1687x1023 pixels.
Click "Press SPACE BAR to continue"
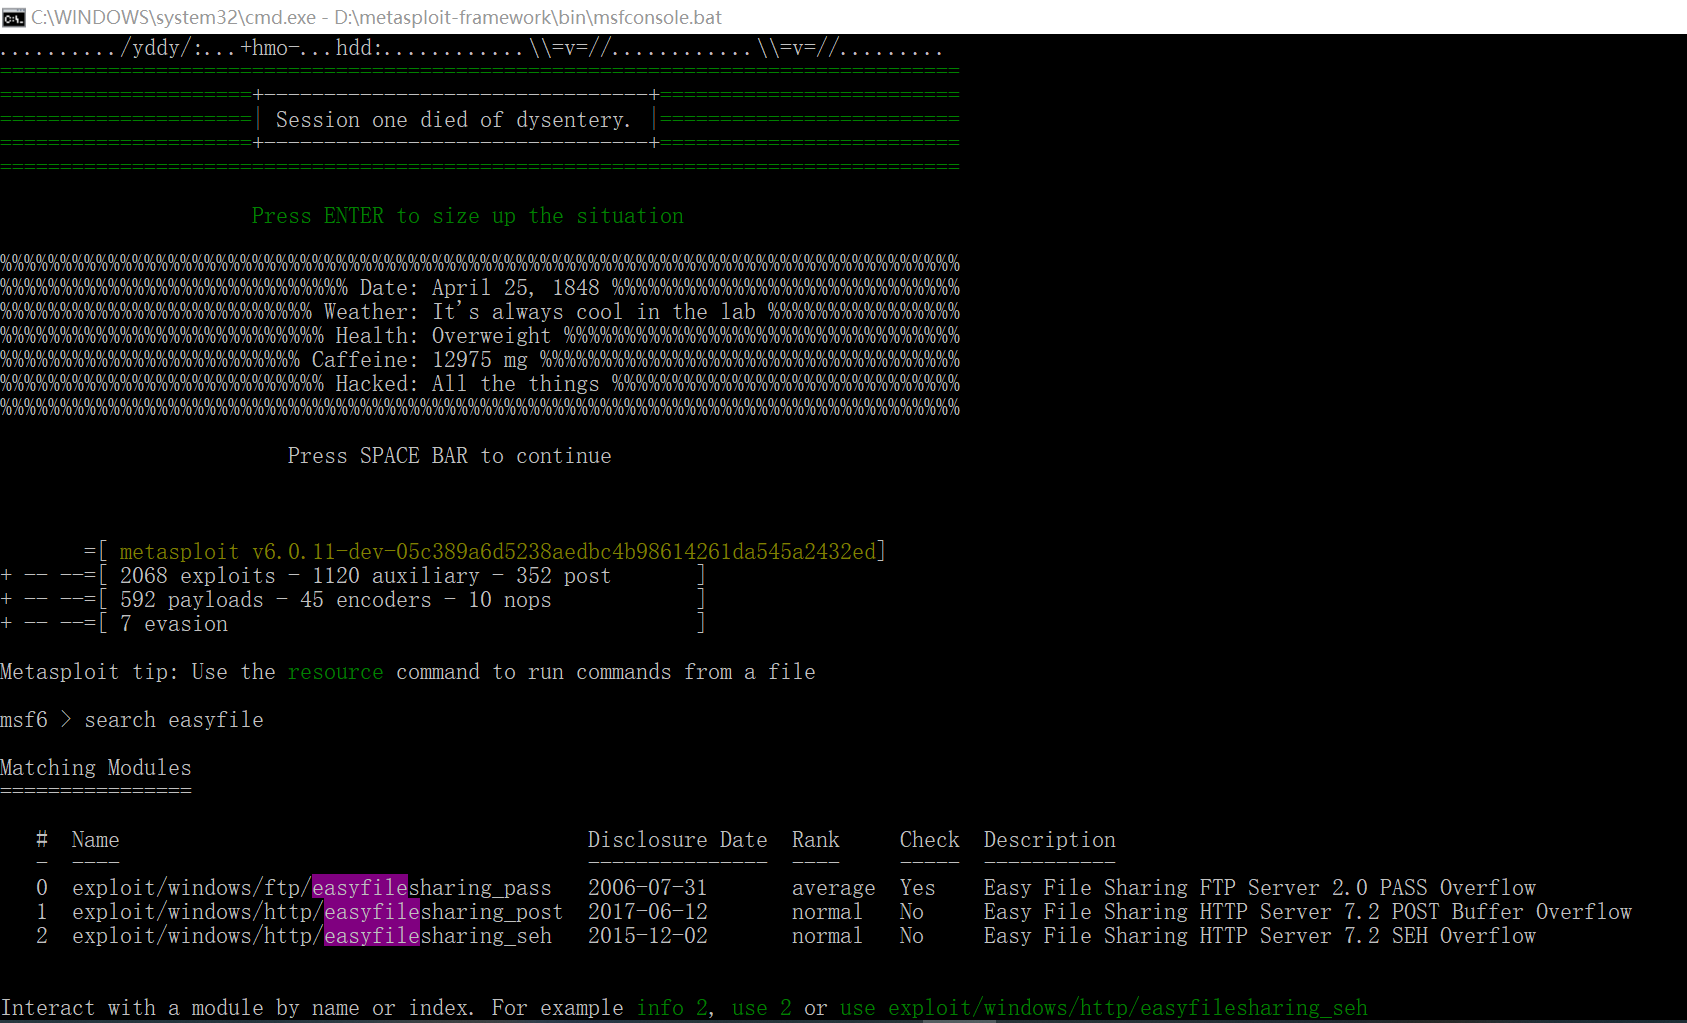coord(449,456)
